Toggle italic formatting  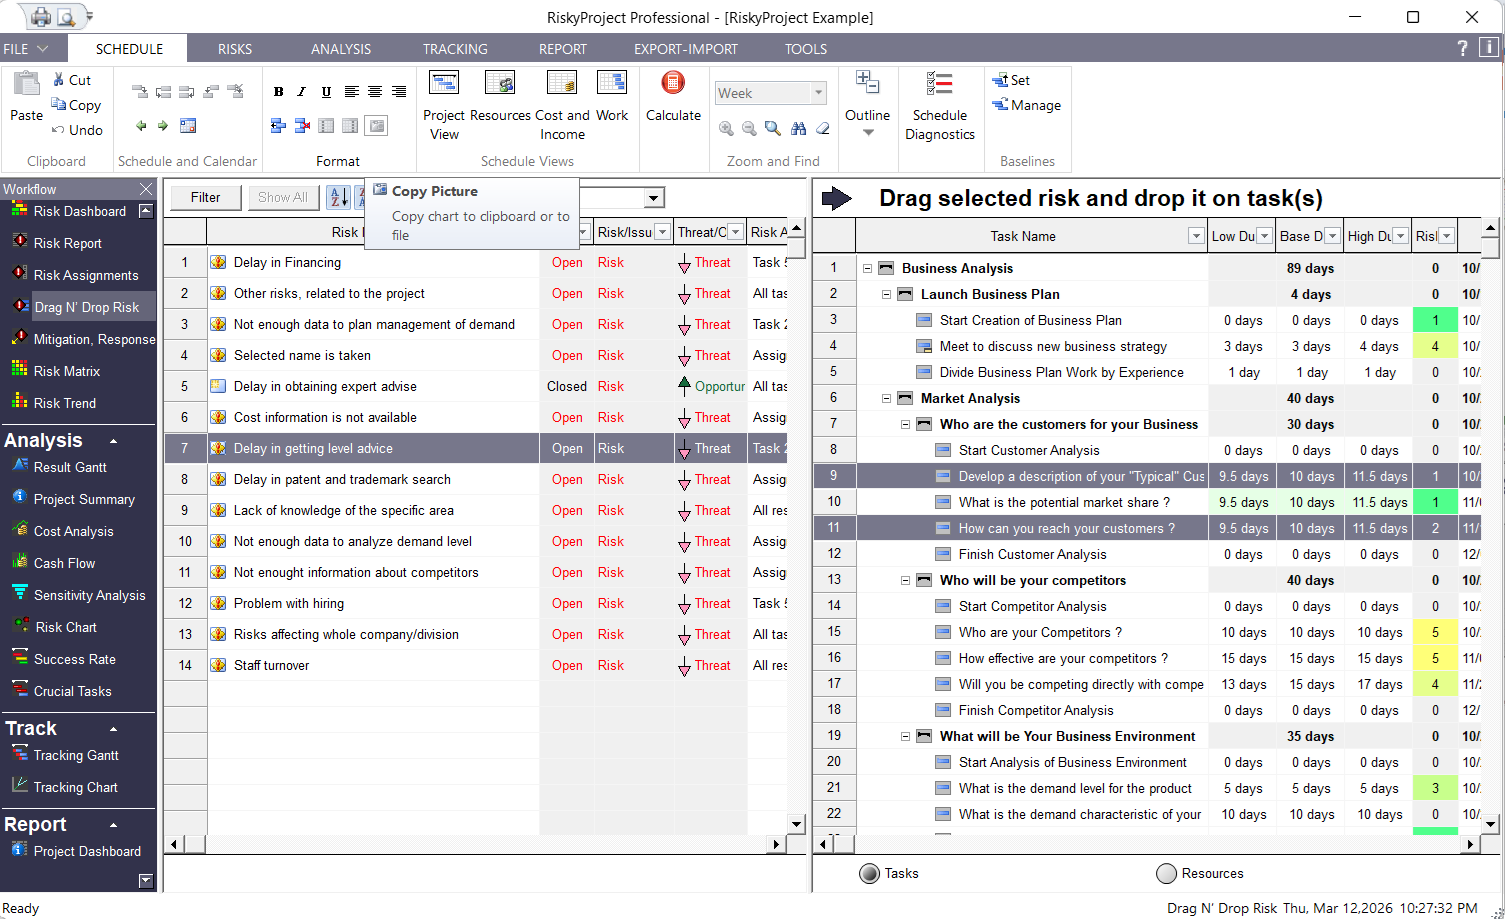coord(301,91)
